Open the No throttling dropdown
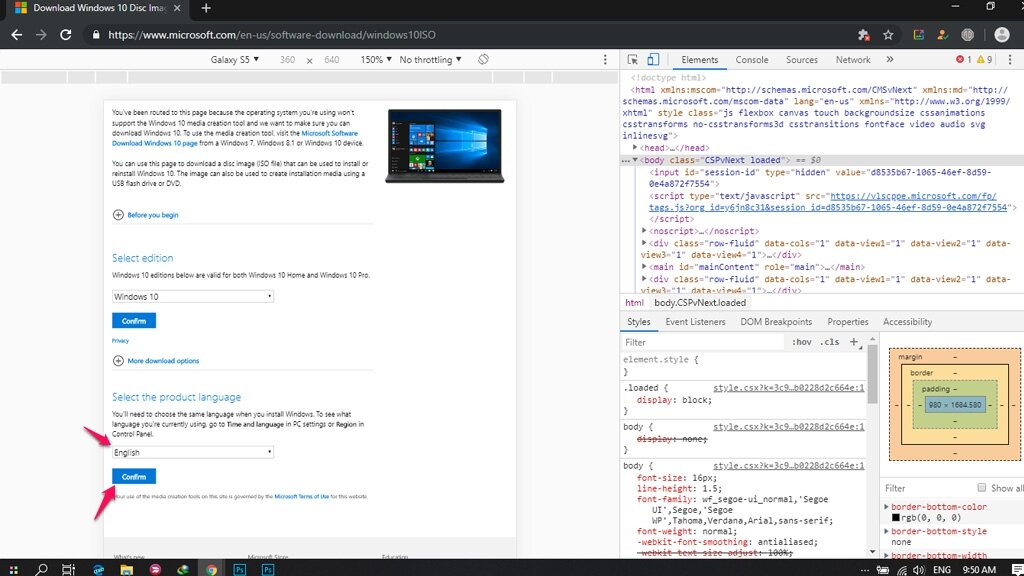Screen dimensions: 1024x576 tap(430, 59)
